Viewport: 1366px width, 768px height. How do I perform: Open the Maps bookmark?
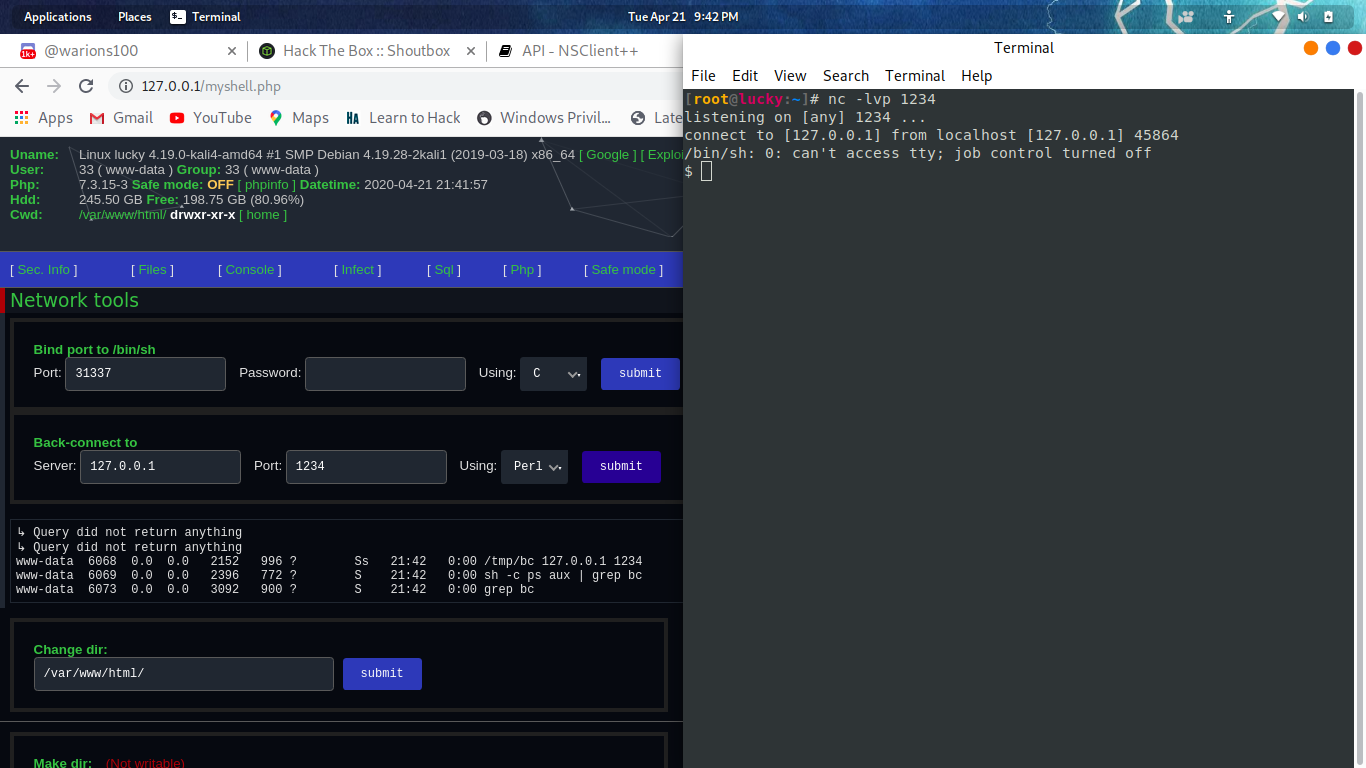pos(298,118)
